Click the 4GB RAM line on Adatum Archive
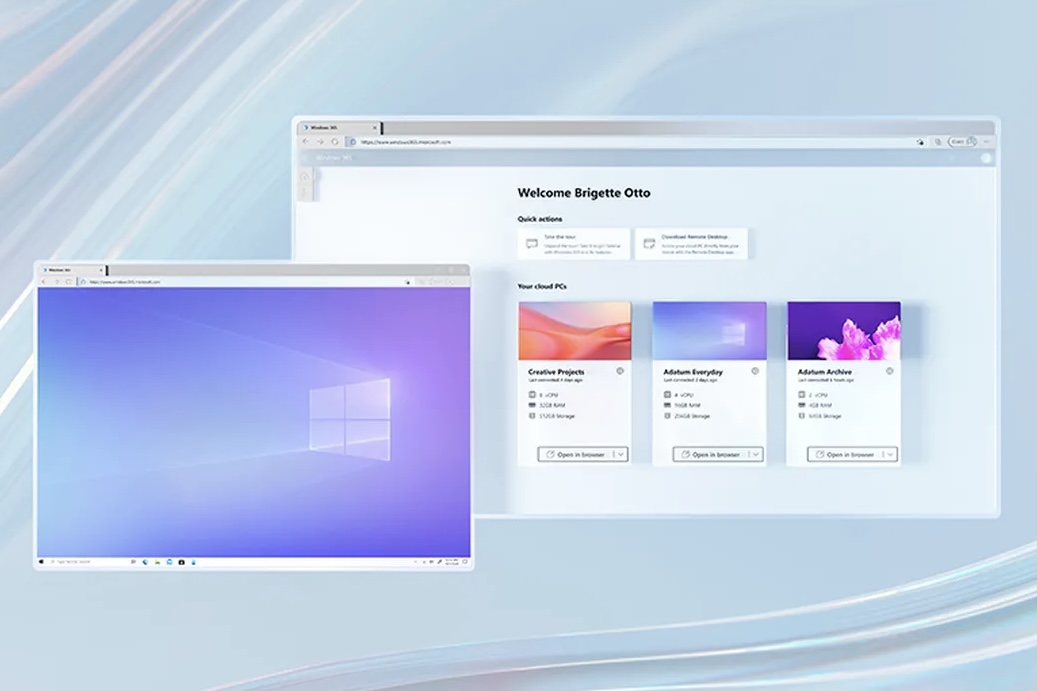 [815, 405]
